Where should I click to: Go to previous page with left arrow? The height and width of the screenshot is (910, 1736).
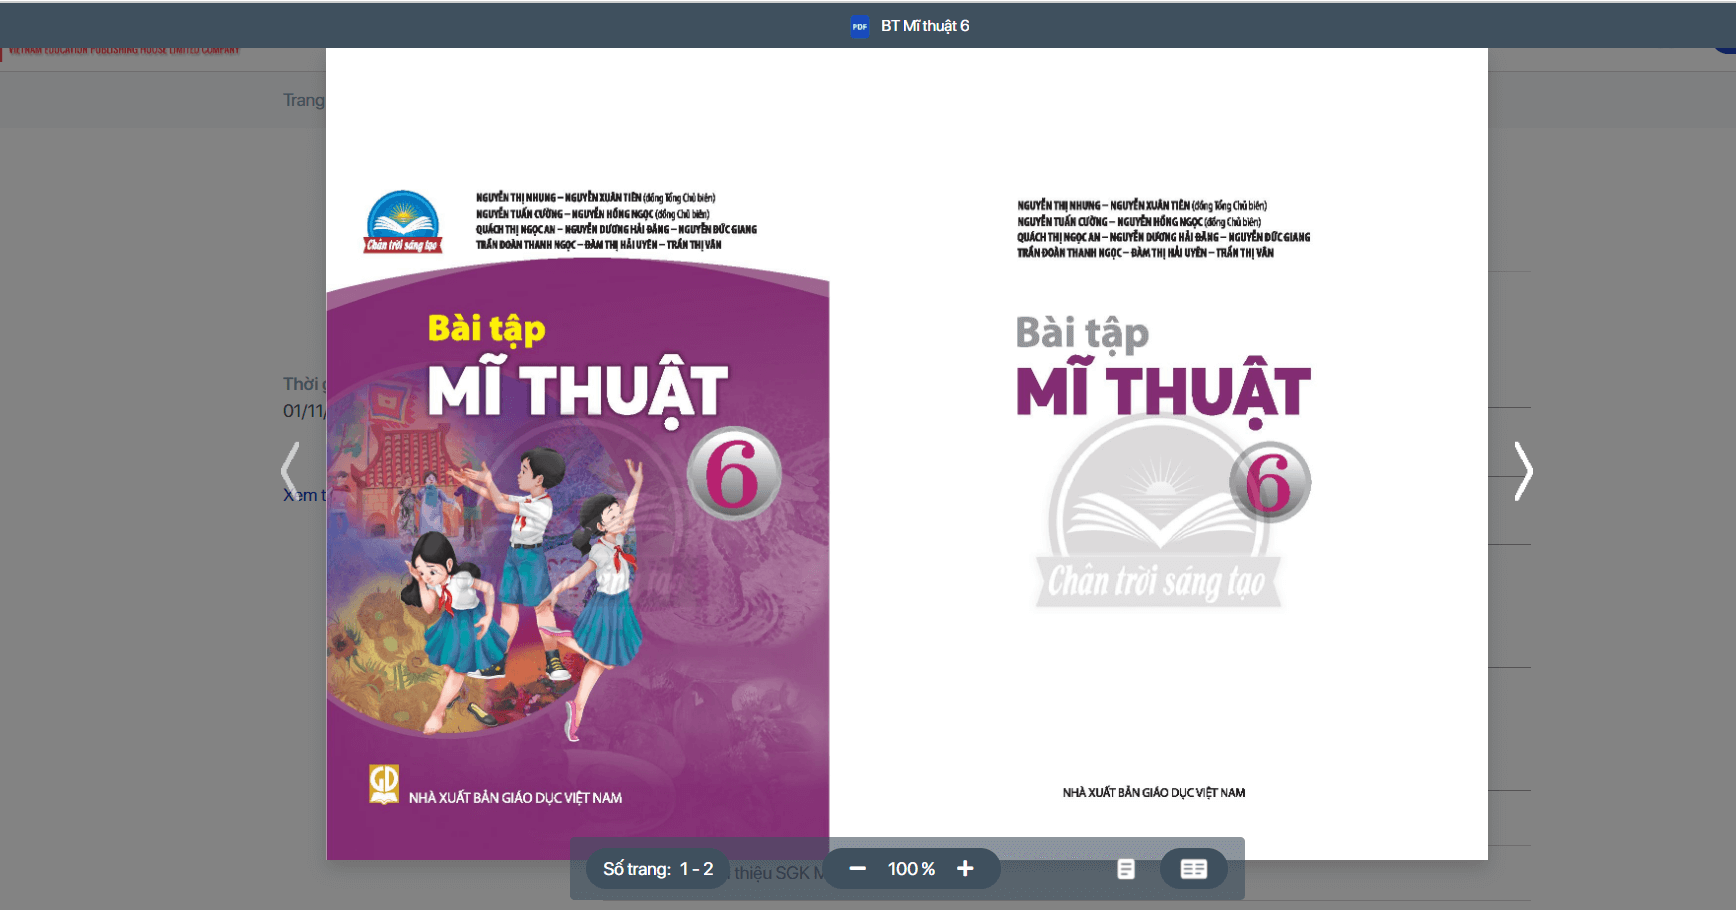pos(290,471)
